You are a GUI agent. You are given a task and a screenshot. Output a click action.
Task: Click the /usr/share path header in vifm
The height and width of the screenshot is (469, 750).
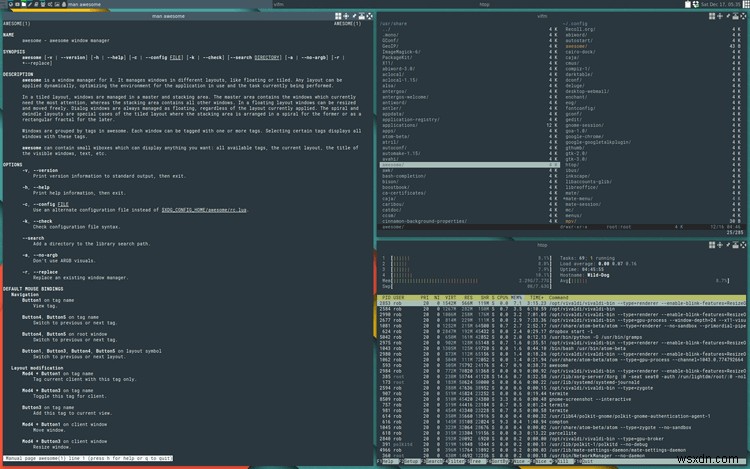click(393, 23)
